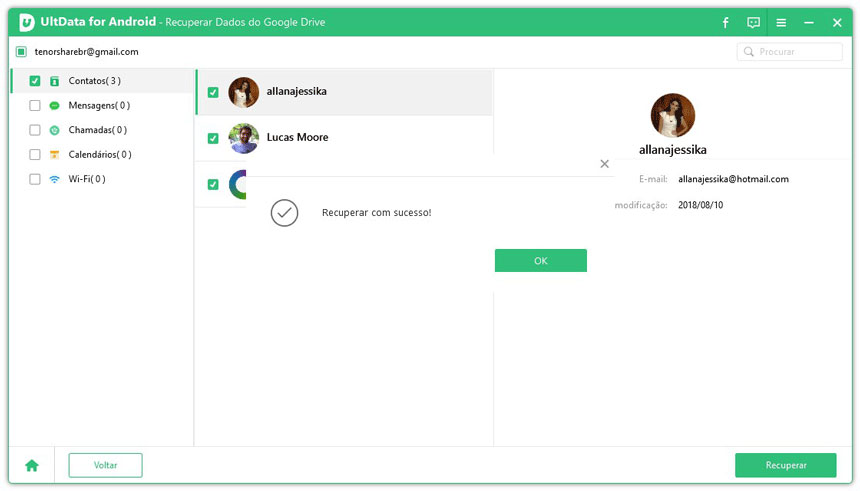860x491 pixels.
Task: Uncheck the allanajessika contact checkbox
Action: [213, 92]
